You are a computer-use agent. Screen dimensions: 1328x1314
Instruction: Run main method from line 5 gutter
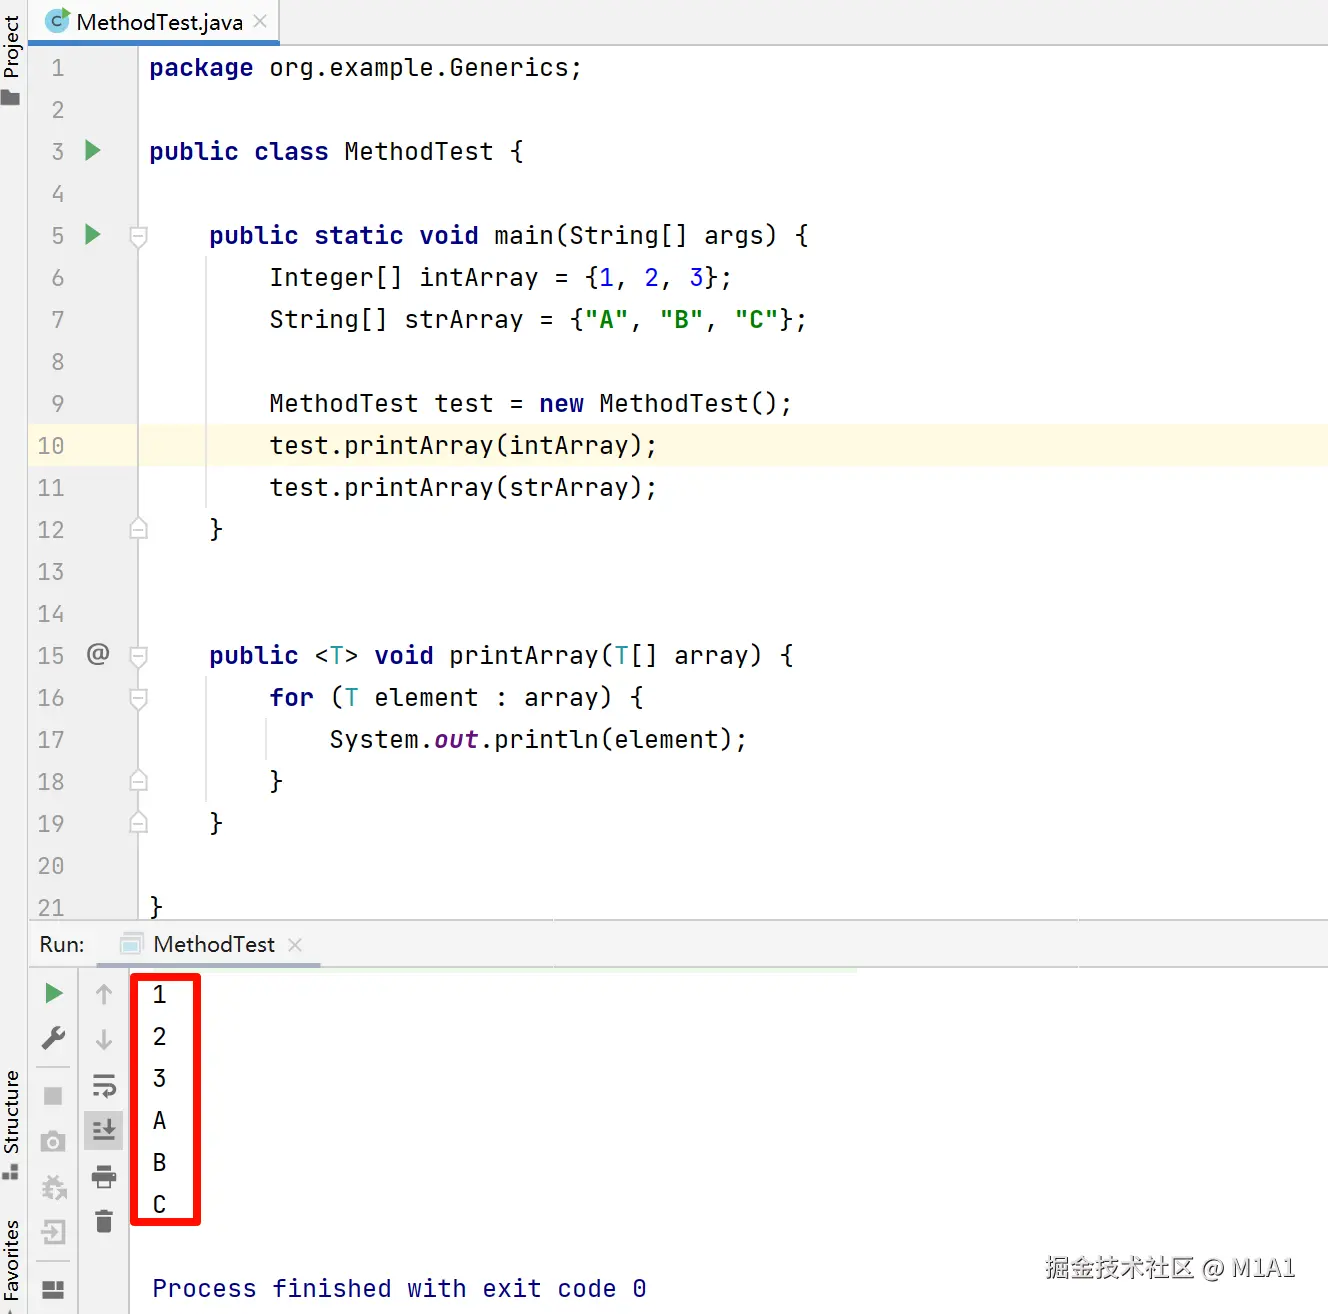(x=93, y=235)
